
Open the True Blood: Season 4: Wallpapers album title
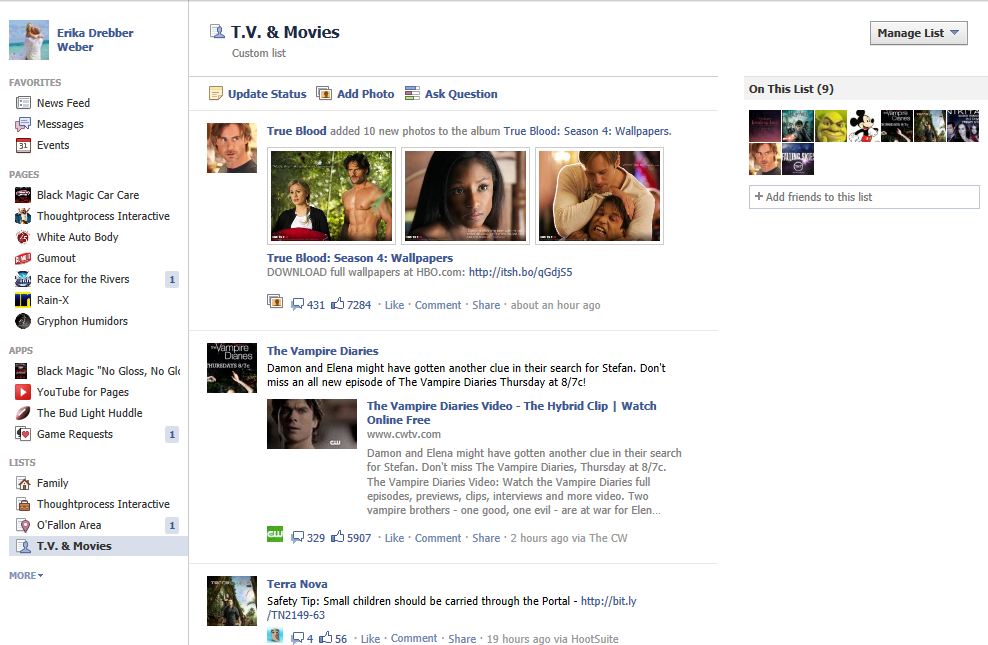pyautogui.click(x=360, y=258)
